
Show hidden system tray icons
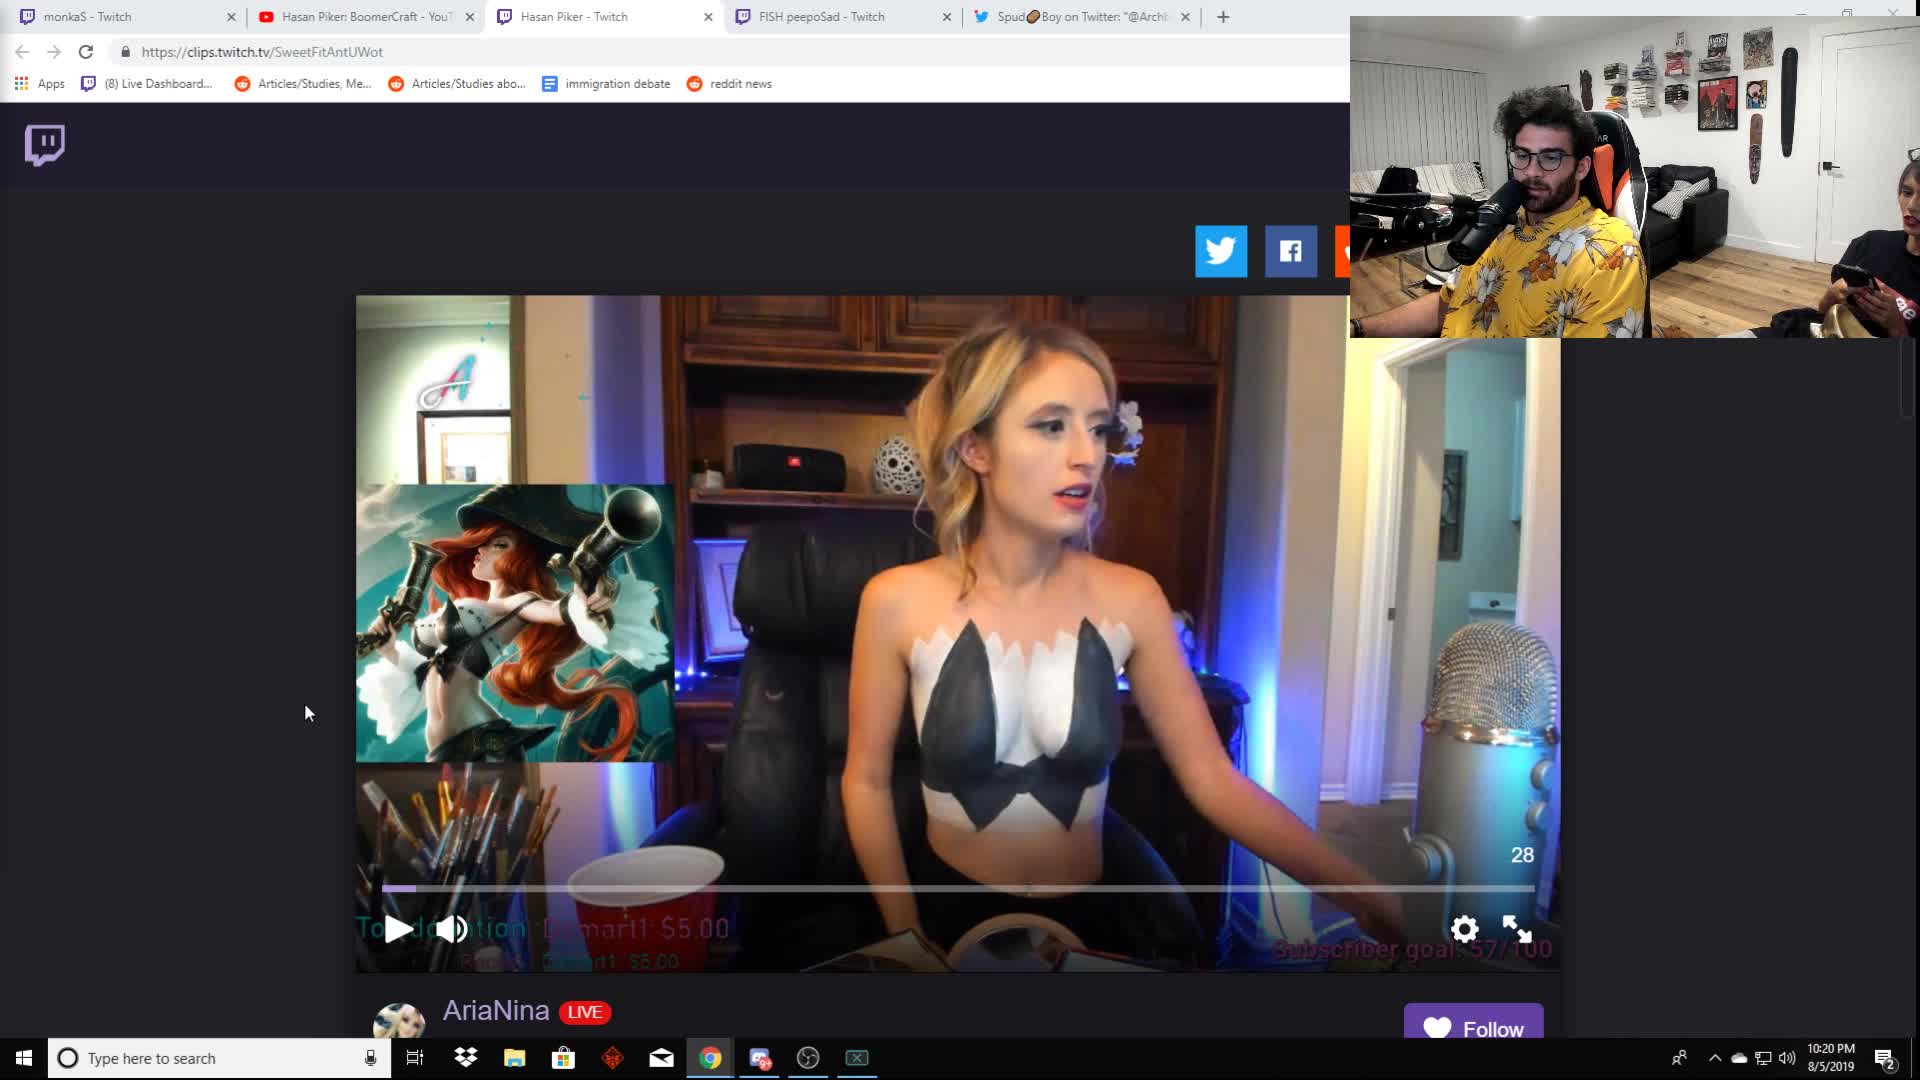coord(1715,1058)
